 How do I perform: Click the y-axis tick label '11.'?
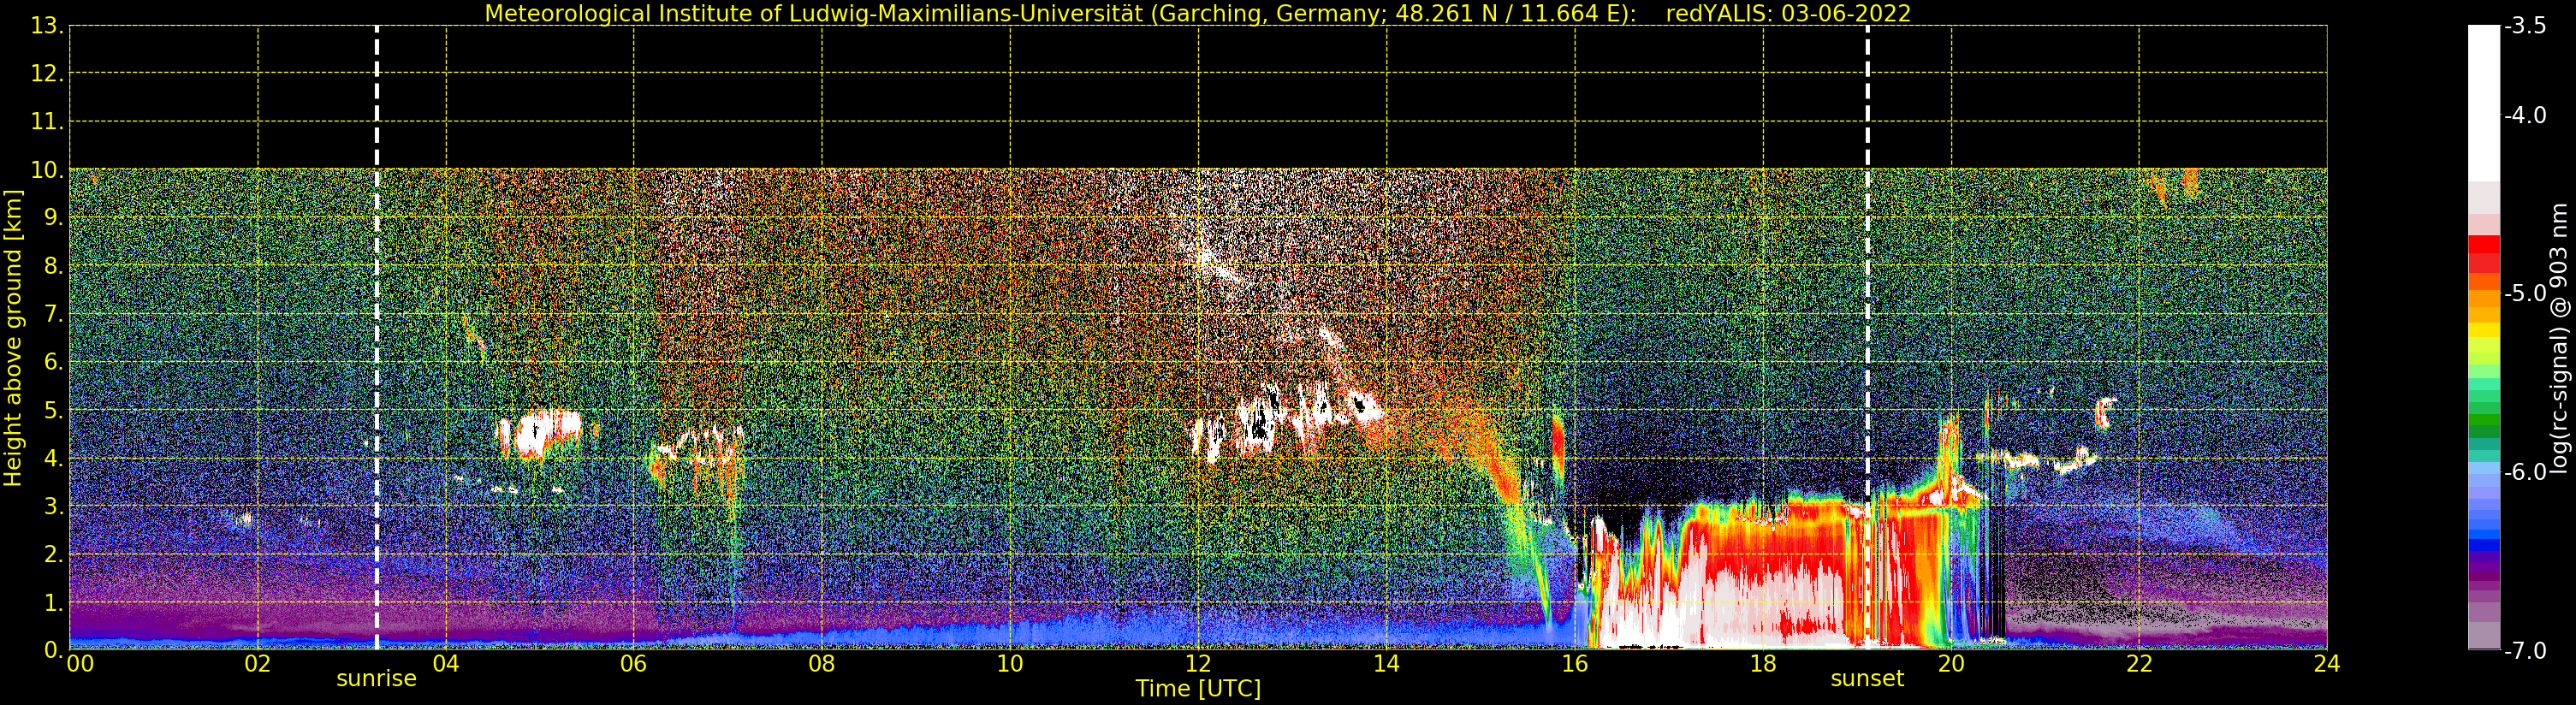(x=47, y=122)
